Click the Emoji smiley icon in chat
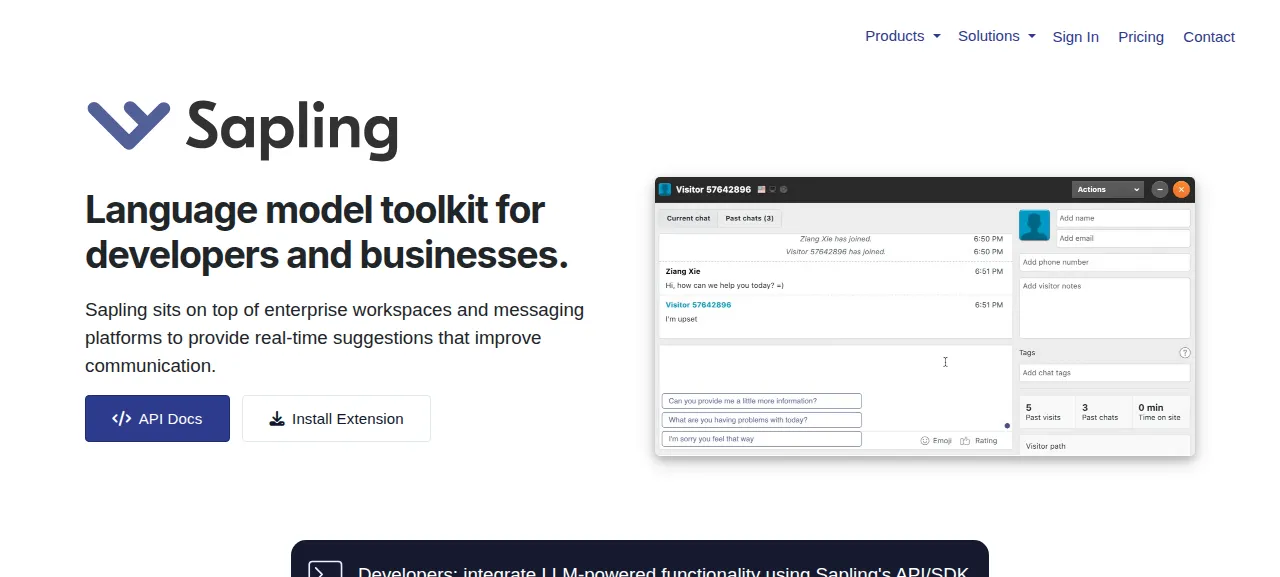This screenshot has width=1280, height=577. 924,440
